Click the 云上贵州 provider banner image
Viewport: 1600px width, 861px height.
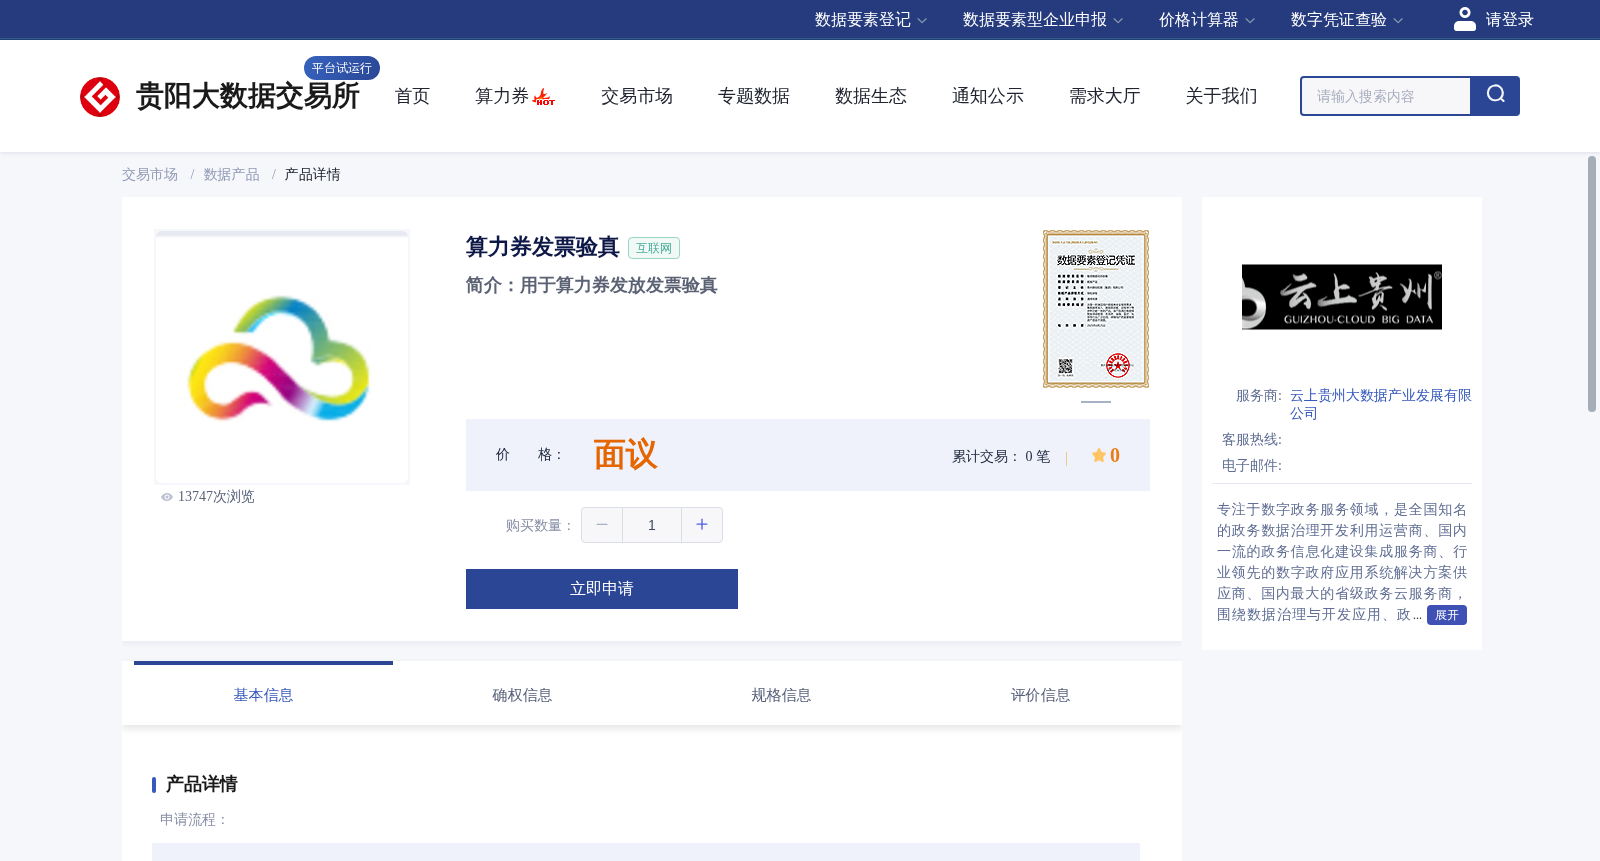tap(1342, 297)
